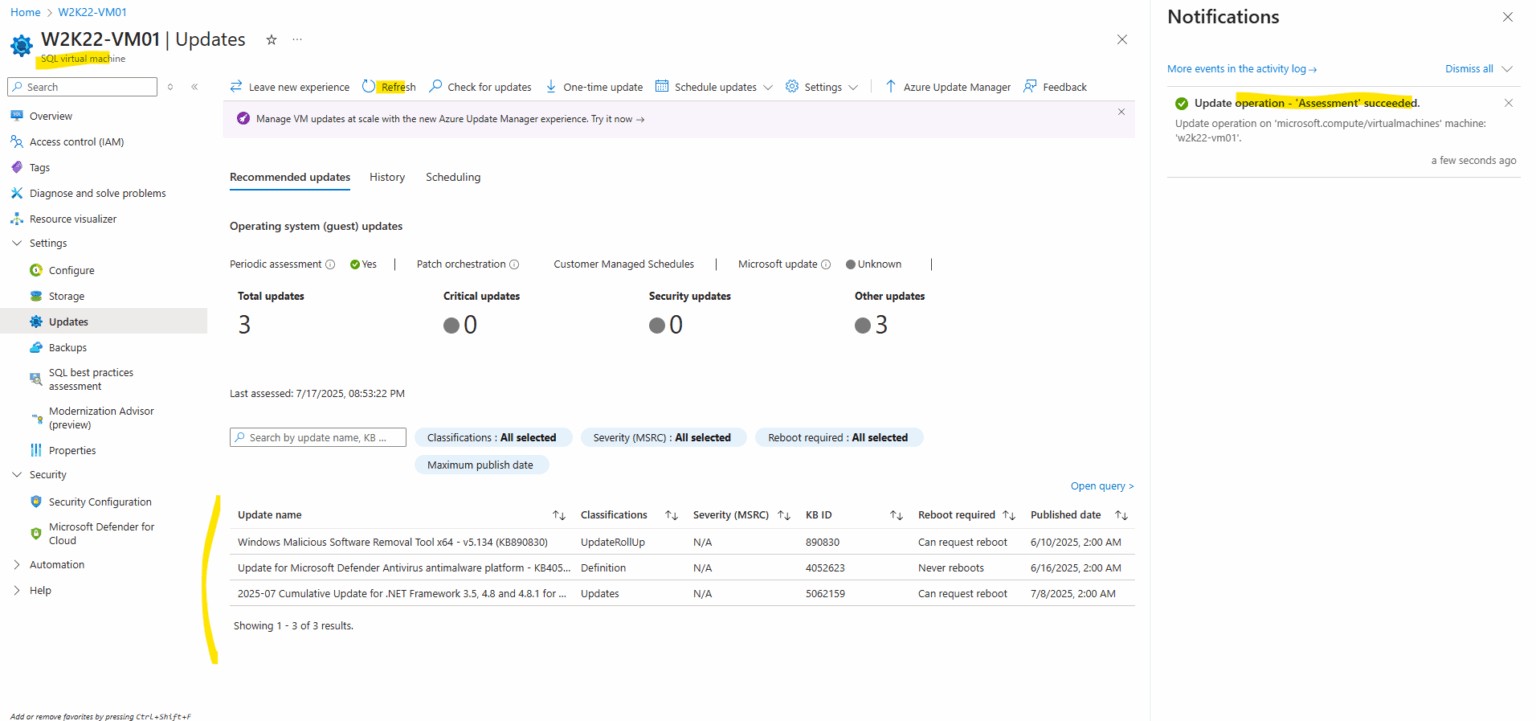This screenshot has height=721, width=1536.
Task: Click Periodic assessment info icon
Action: coord(330,265)
